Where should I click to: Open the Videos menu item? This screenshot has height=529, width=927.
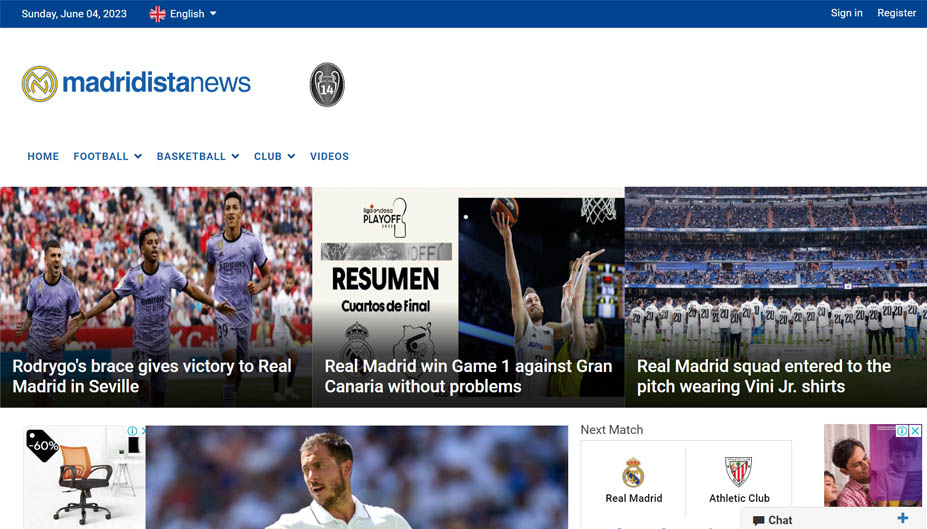coord(329,156)
